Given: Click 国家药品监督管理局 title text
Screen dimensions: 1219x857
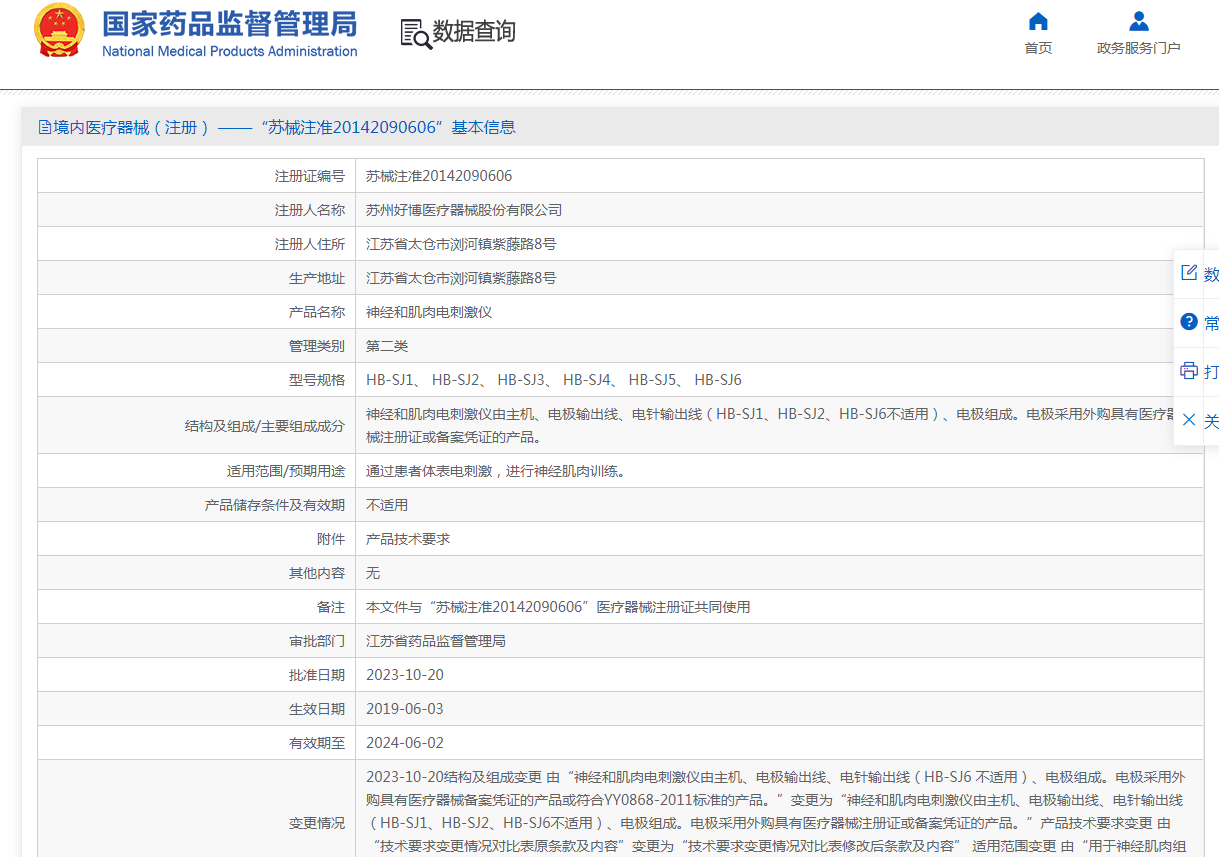Looking at the screenshot, I should tap(229, 24).
